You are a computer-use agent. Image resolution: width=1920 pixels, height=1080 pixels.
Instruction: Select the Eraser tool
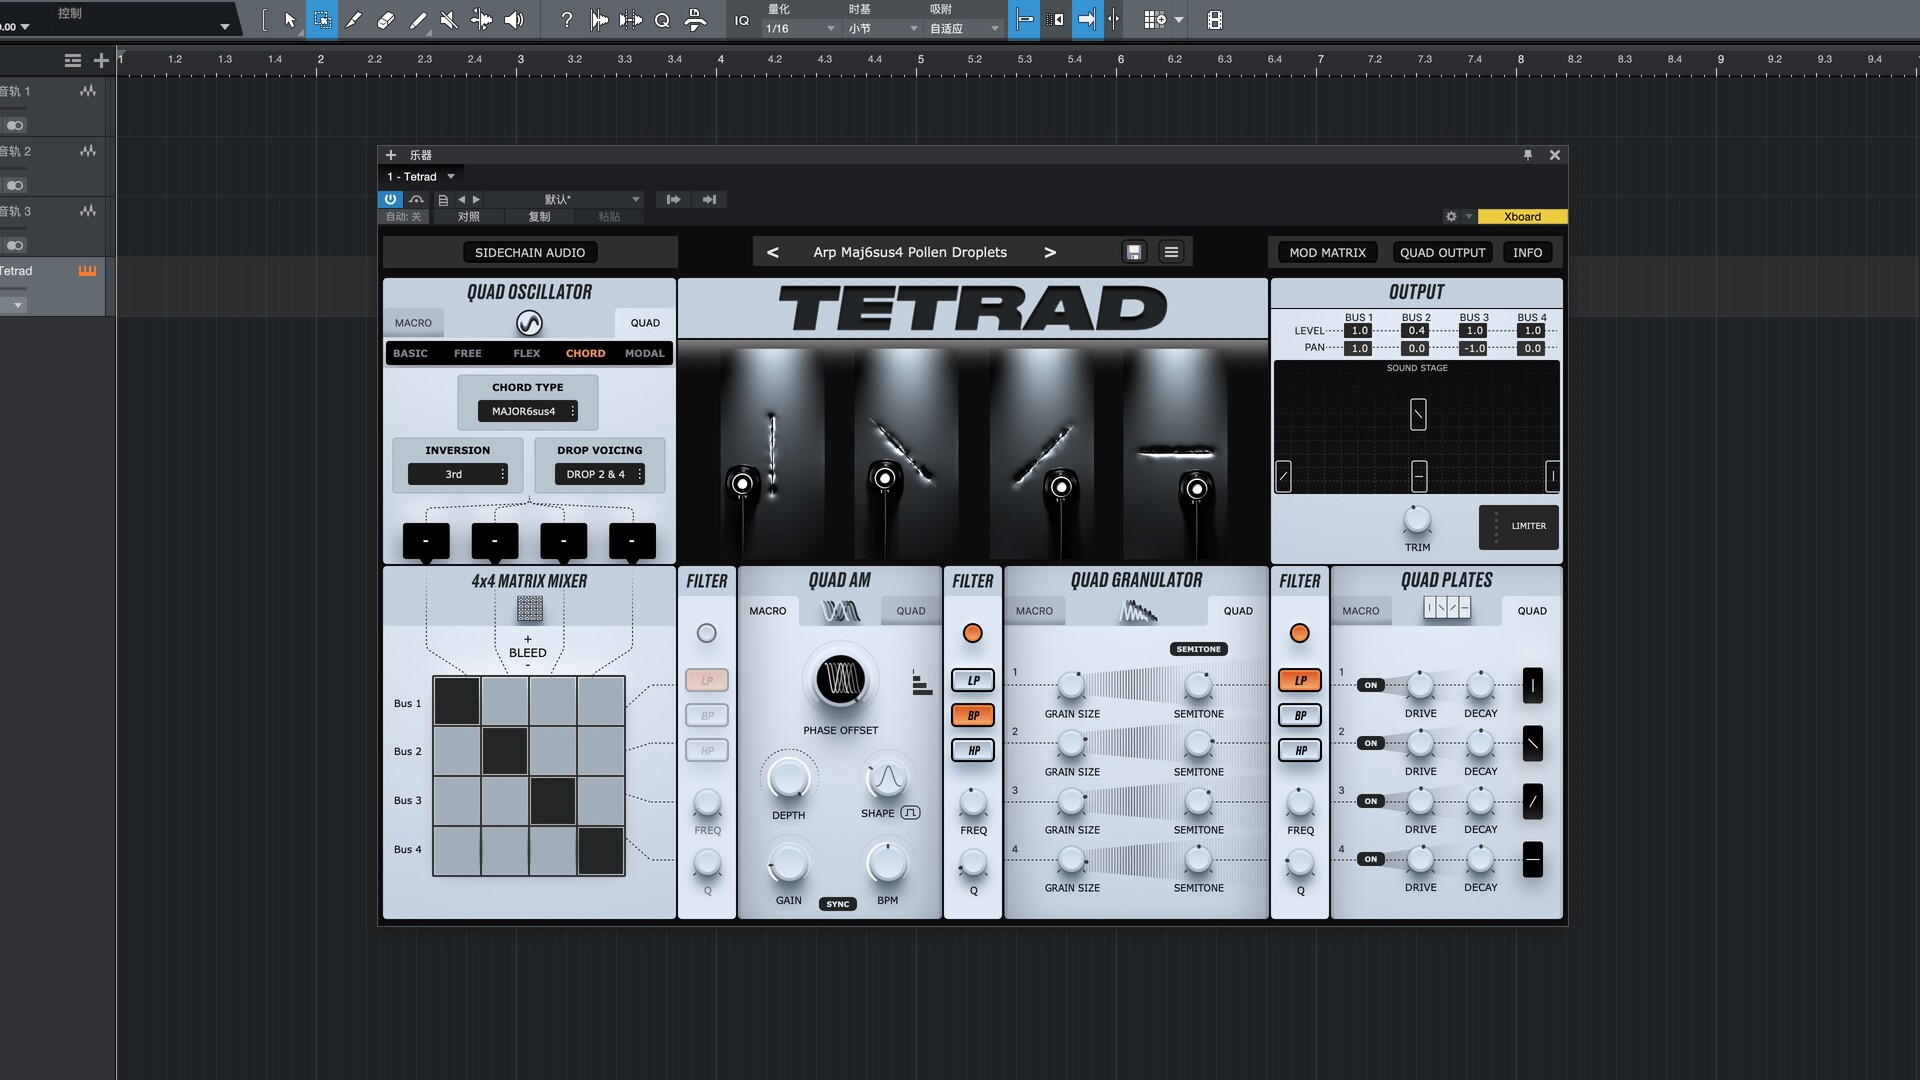[386, 19]
